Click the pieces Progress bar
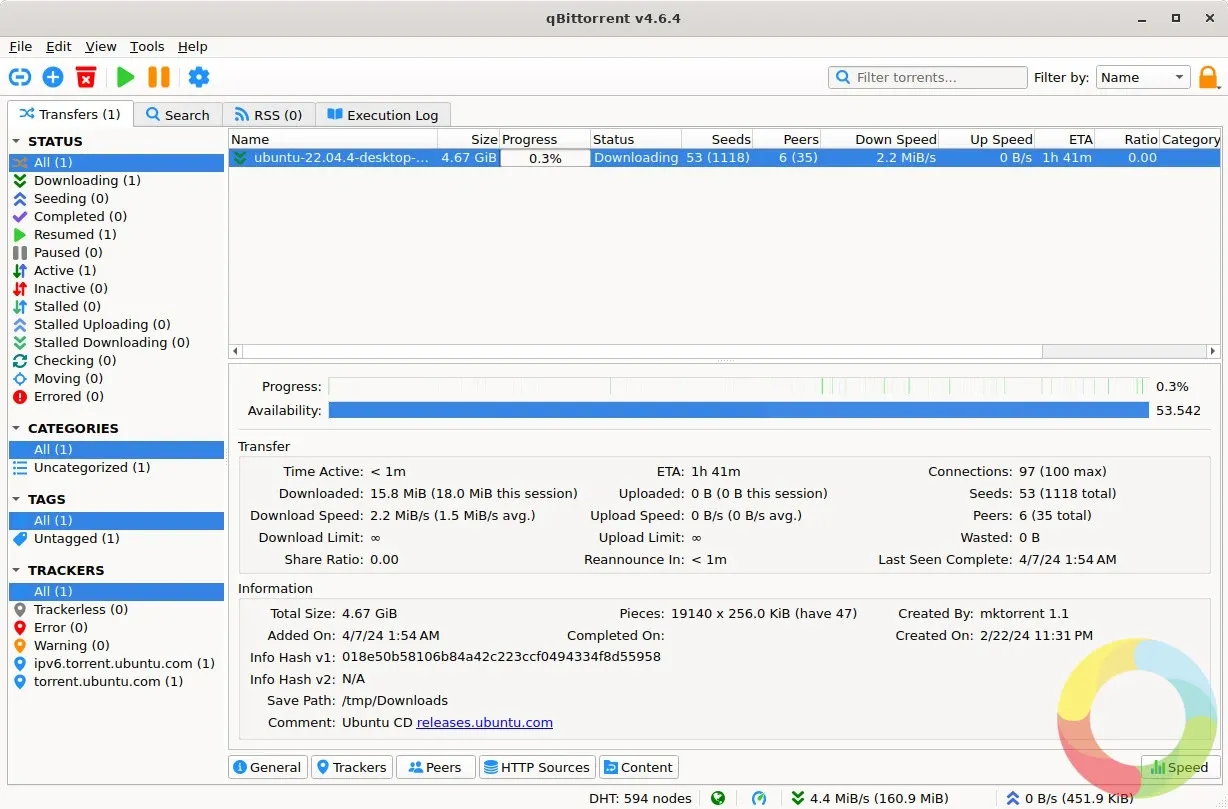Viewport: 1228px width, 809px height. click(738, 386)
